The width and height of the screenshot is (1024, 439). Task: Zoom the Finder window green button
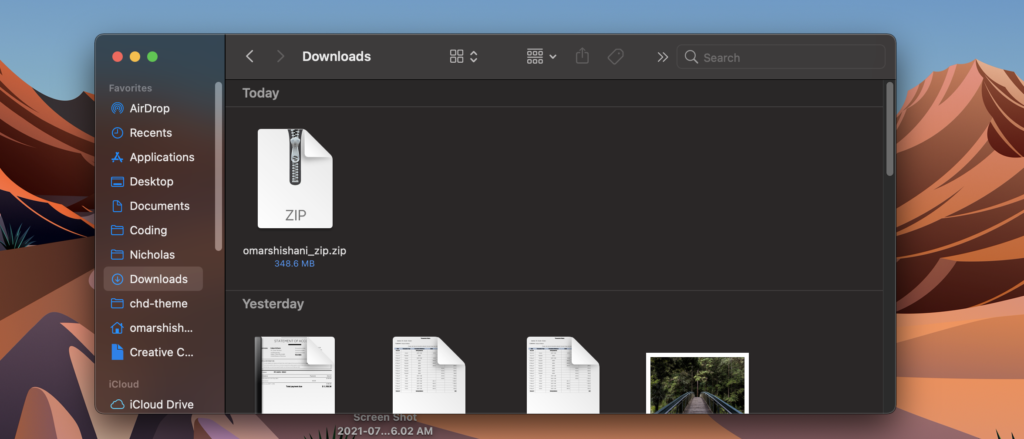click(152, 57)
